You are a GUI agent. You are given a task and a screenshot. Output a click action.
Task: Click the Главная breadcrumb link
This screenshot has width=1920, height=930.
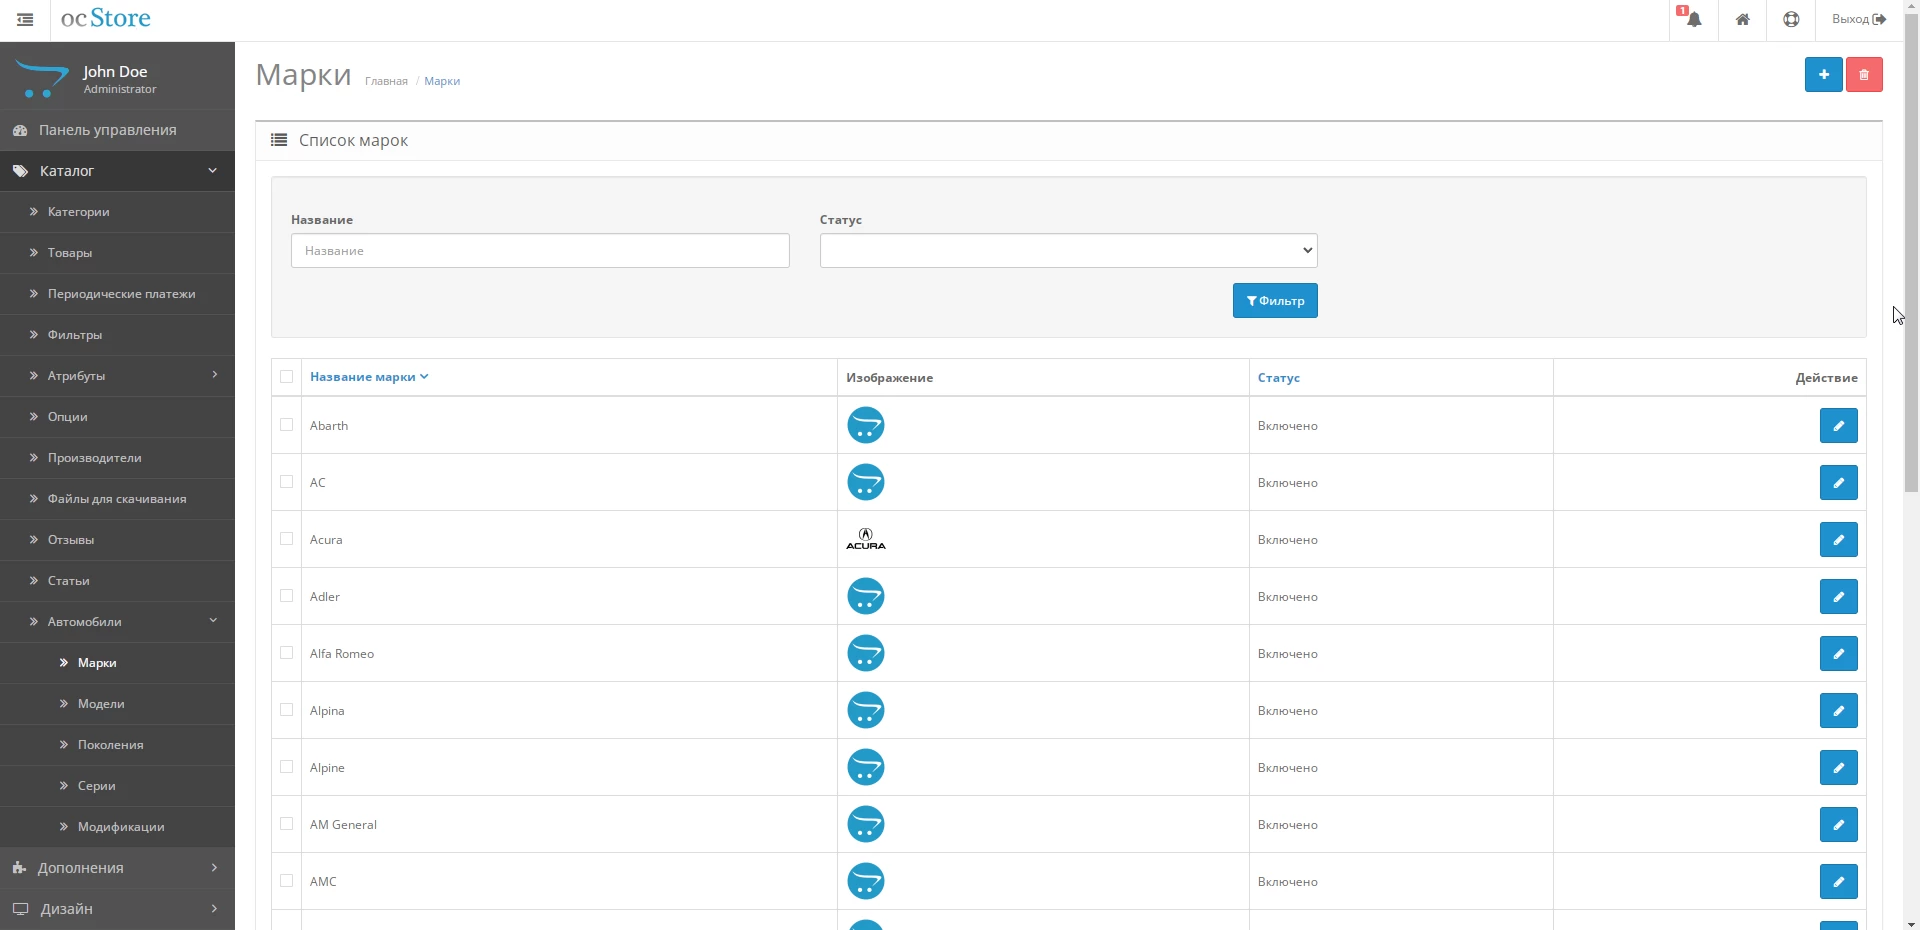(x=386, y=81)
